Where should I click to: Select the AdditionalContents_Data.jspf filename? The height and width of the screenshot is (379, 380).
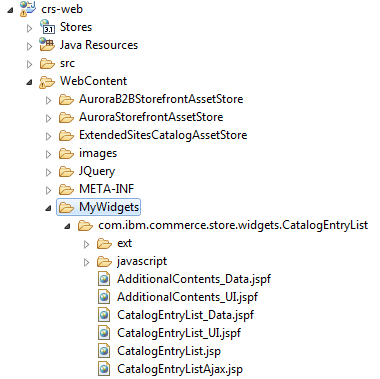click(194, 279)
